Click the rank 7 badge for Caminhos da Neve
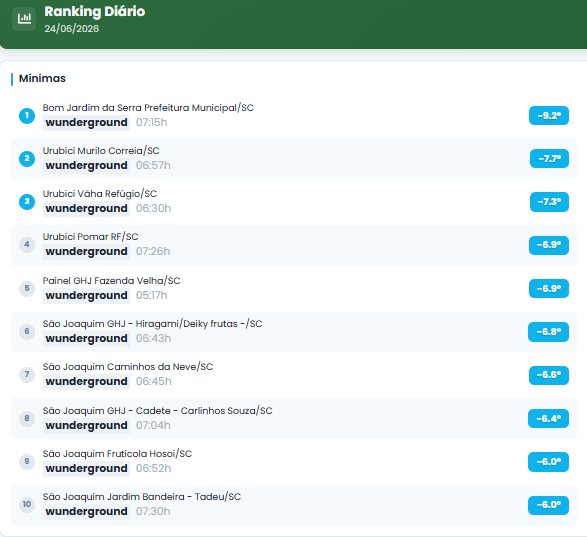Viewport: 587px width, 537px height. pyautogui.click(x=27, y=374)
